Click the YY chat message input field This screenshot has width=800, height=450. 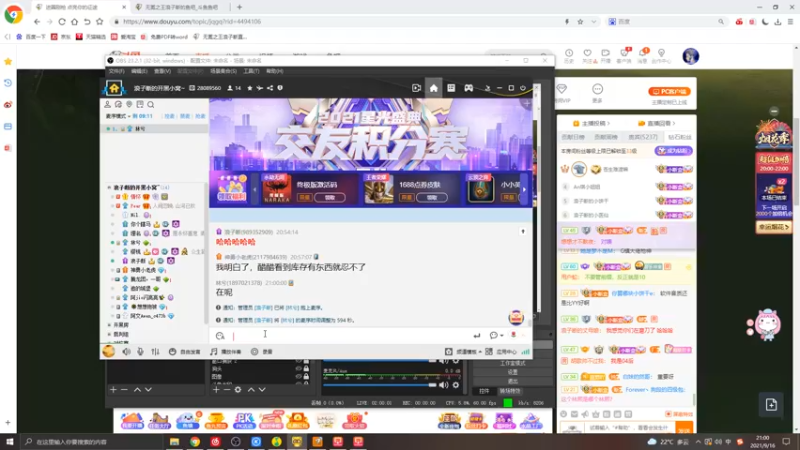coord(349,336)
